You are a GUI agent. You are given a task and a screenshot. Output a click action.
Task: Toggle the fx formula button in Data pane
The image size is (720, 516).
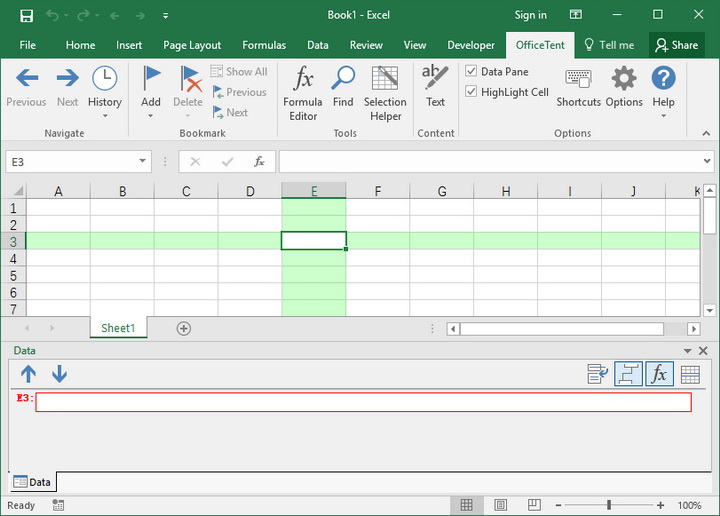(659, 374)
